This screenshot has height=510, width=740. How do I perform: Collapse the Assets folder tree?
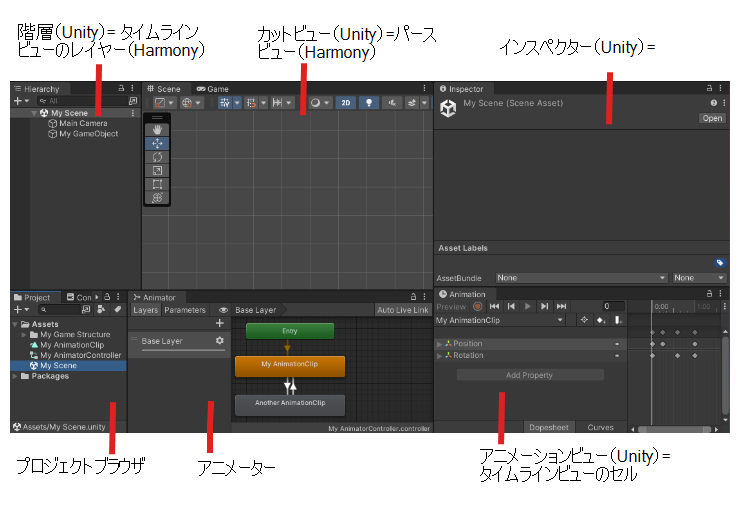(x=15, y=324)
